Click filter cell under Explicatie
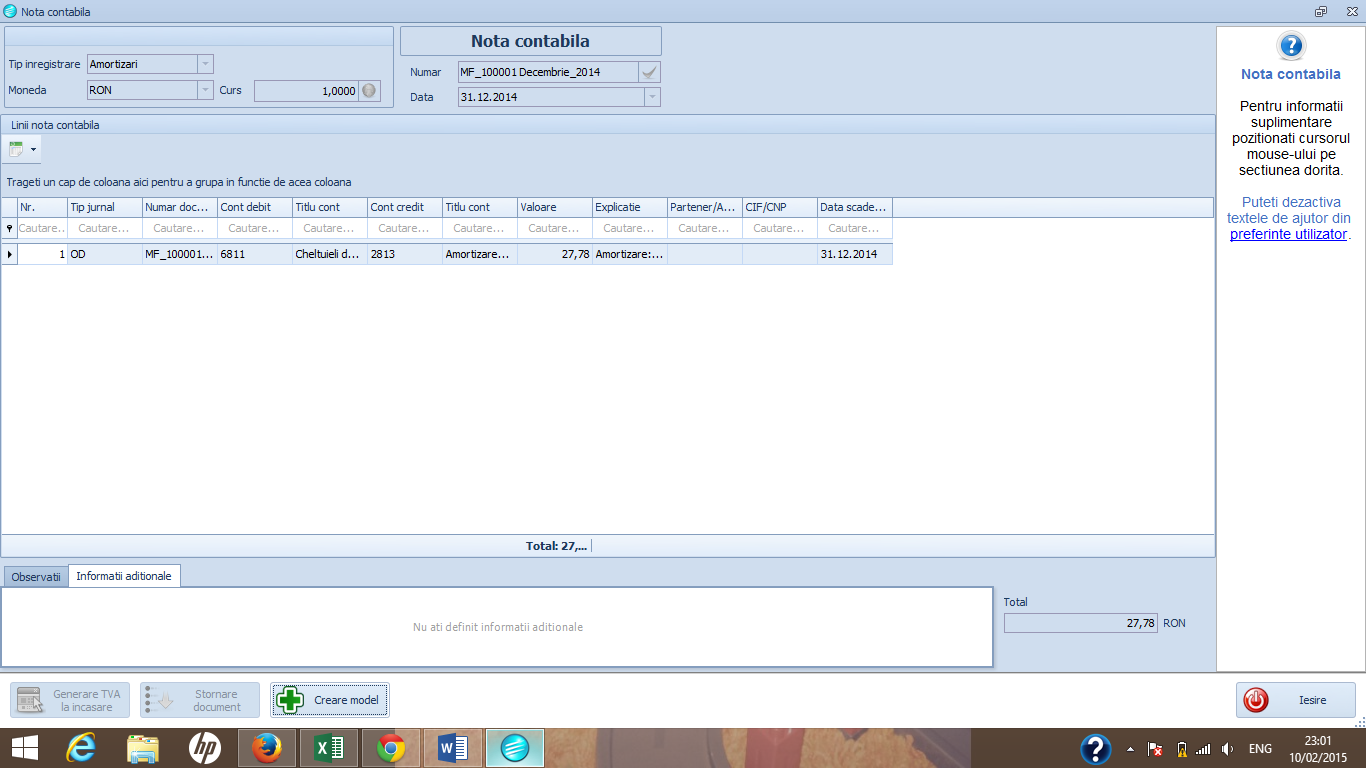Screen dimensions: 1366x768 (x=630, y=228)
